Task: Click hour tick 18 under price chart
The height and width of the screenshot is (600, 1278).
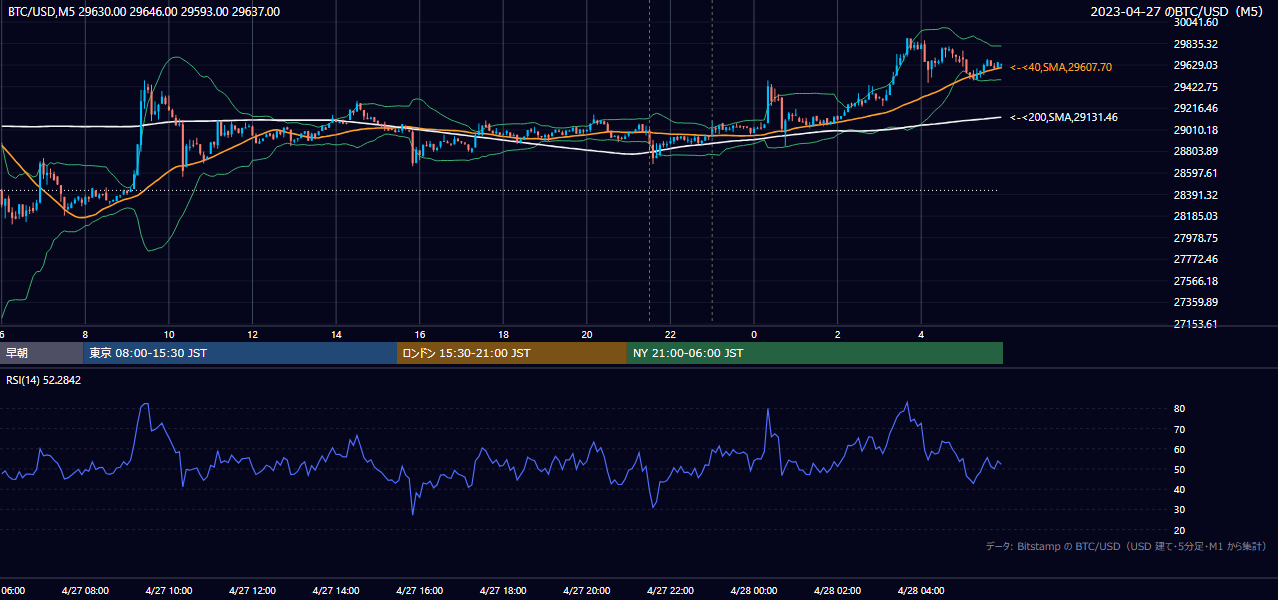Action: (503, 334)
